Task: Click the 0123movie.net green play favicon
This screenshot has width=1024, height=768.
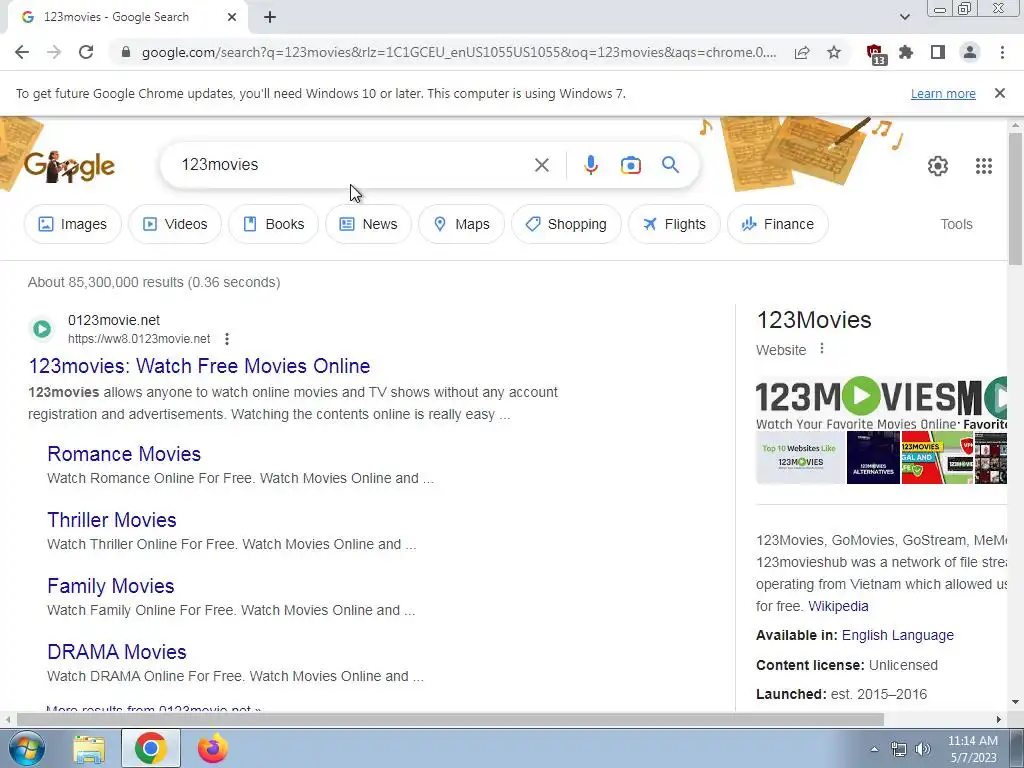Action: click(42, 328)
